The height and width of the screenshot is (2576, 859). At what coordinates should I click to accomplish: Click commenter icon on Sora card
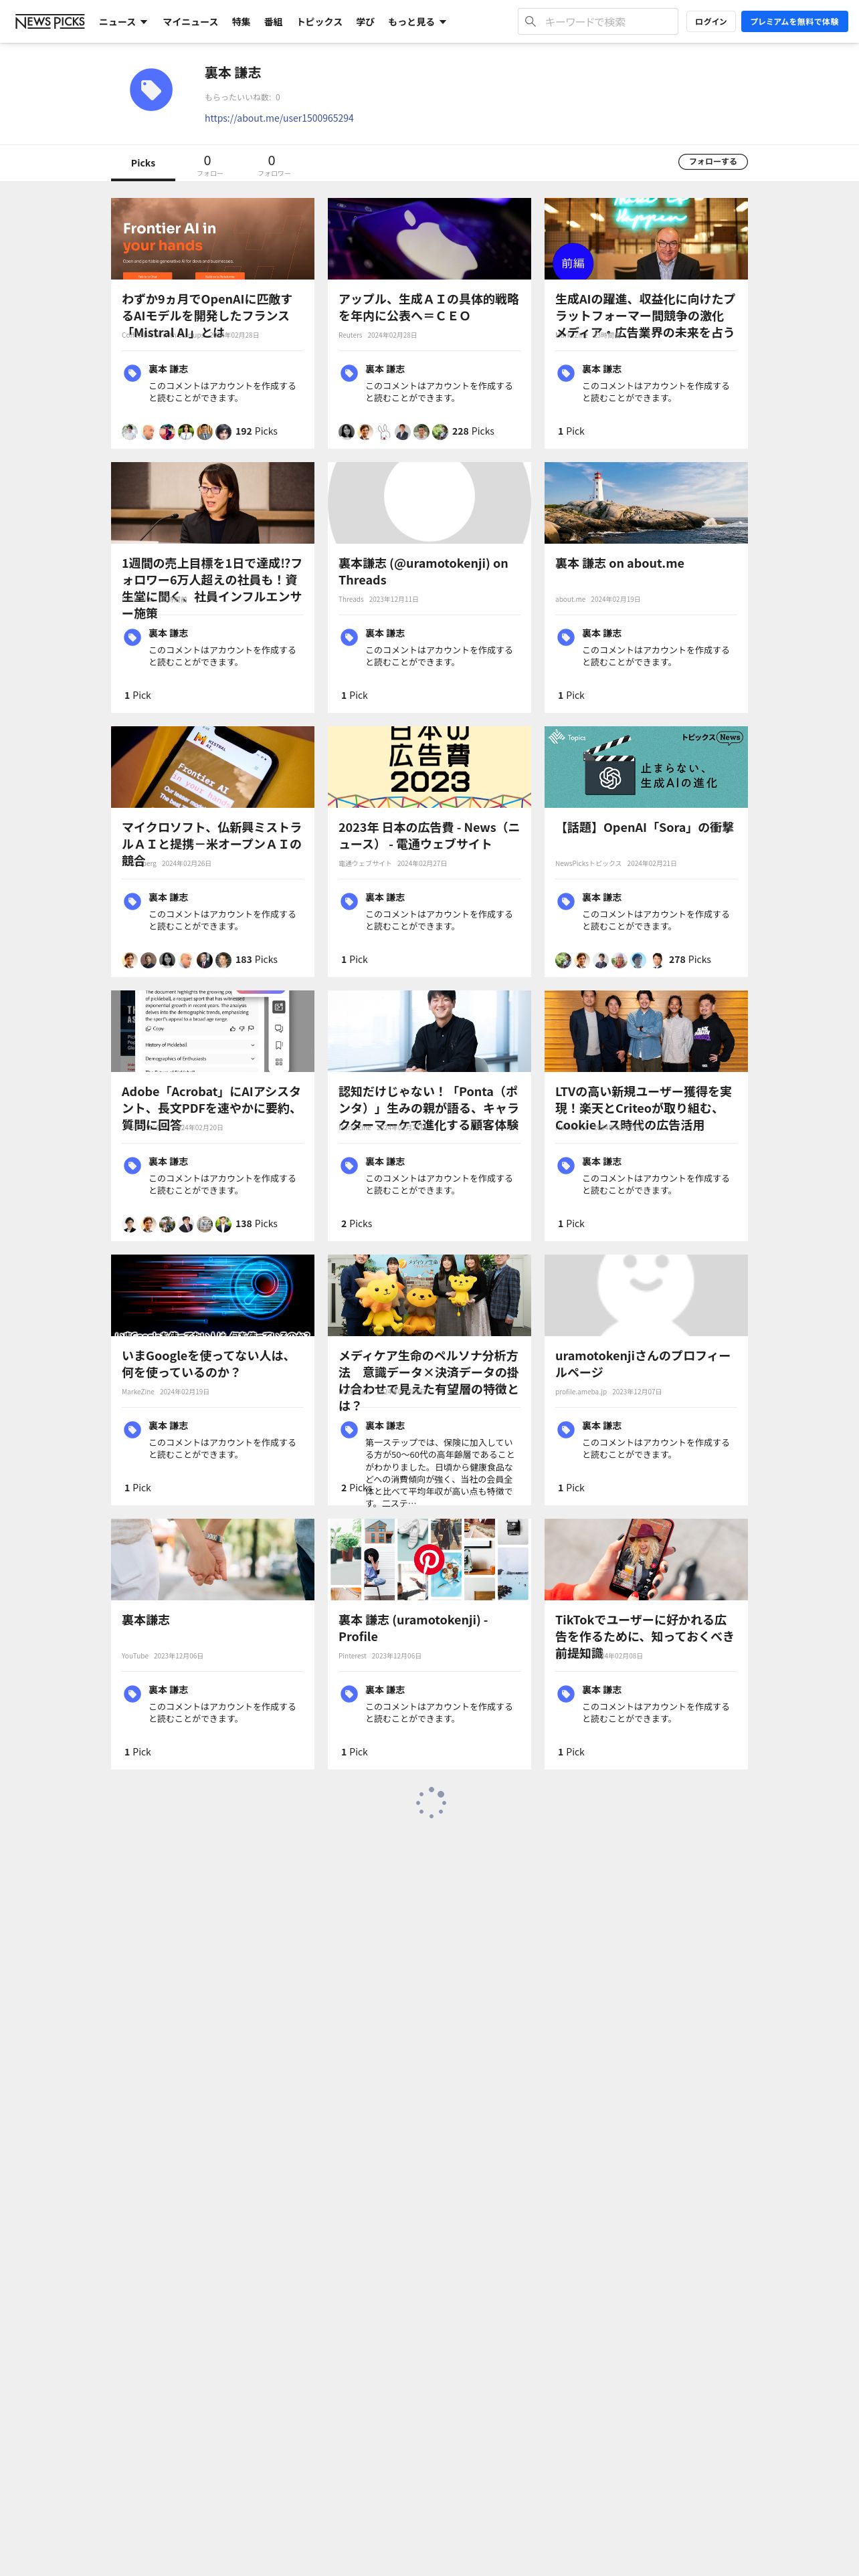566,901
